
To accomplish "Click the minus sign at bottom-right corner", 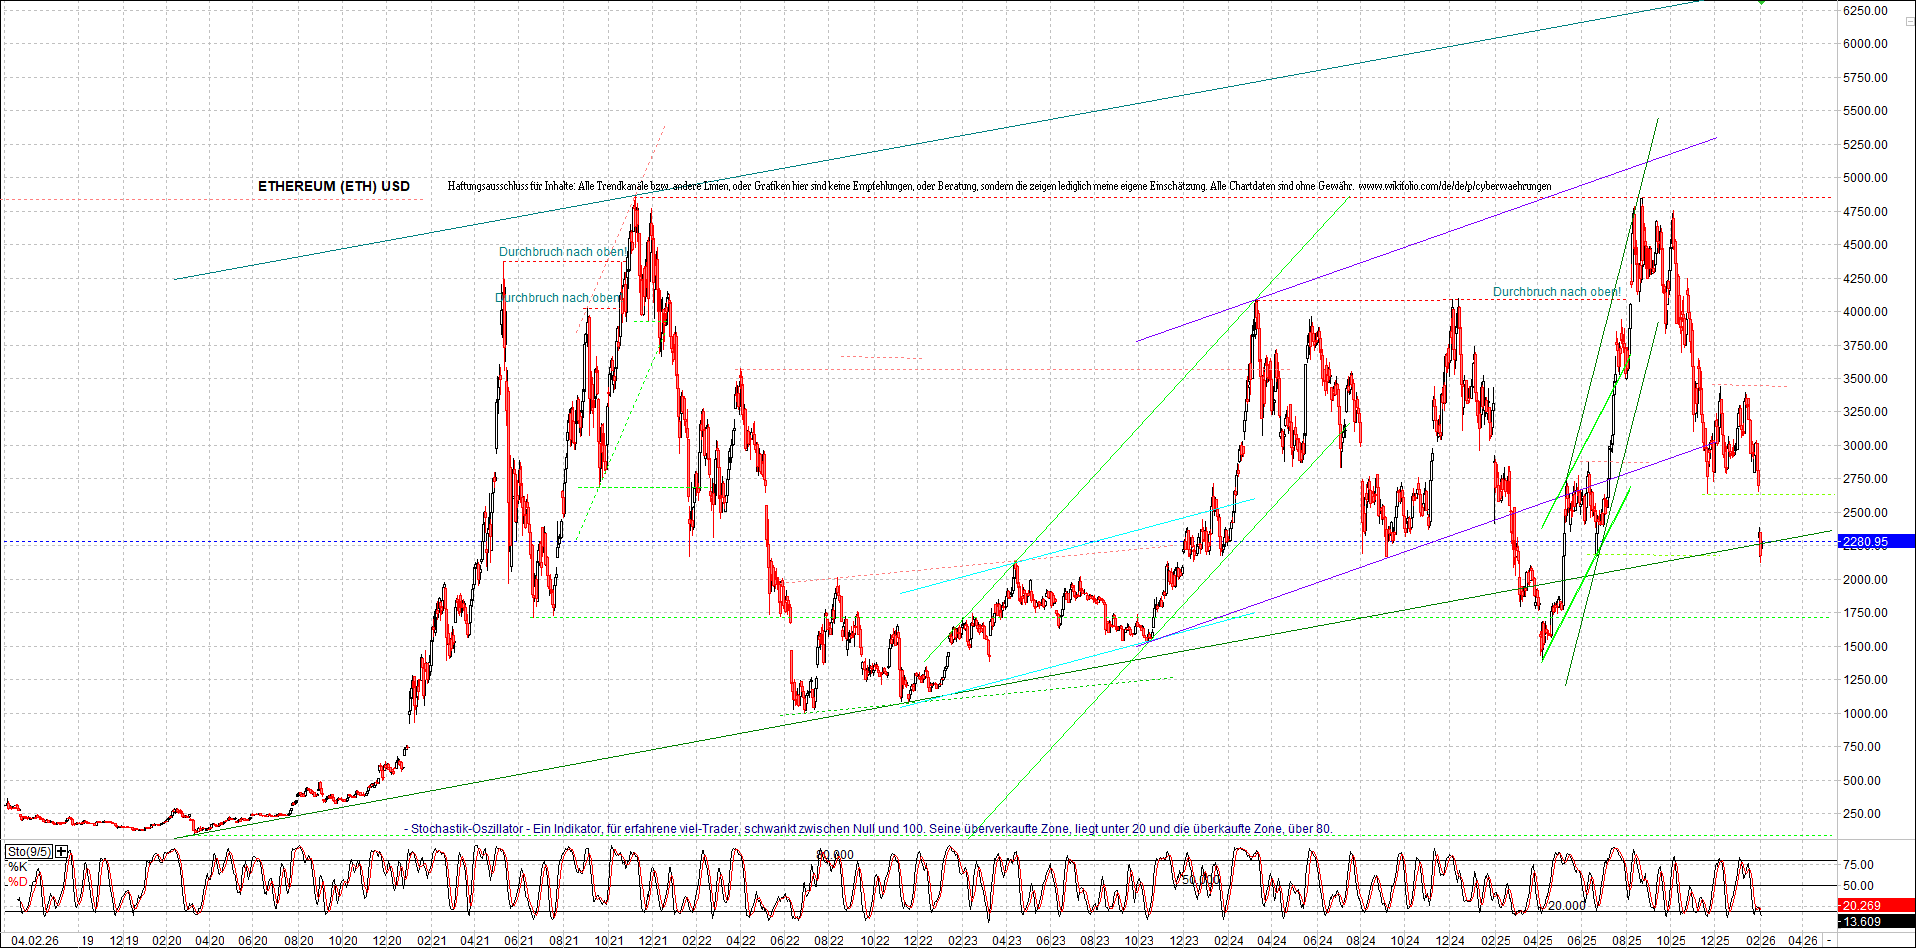I will coord(1829,941).
